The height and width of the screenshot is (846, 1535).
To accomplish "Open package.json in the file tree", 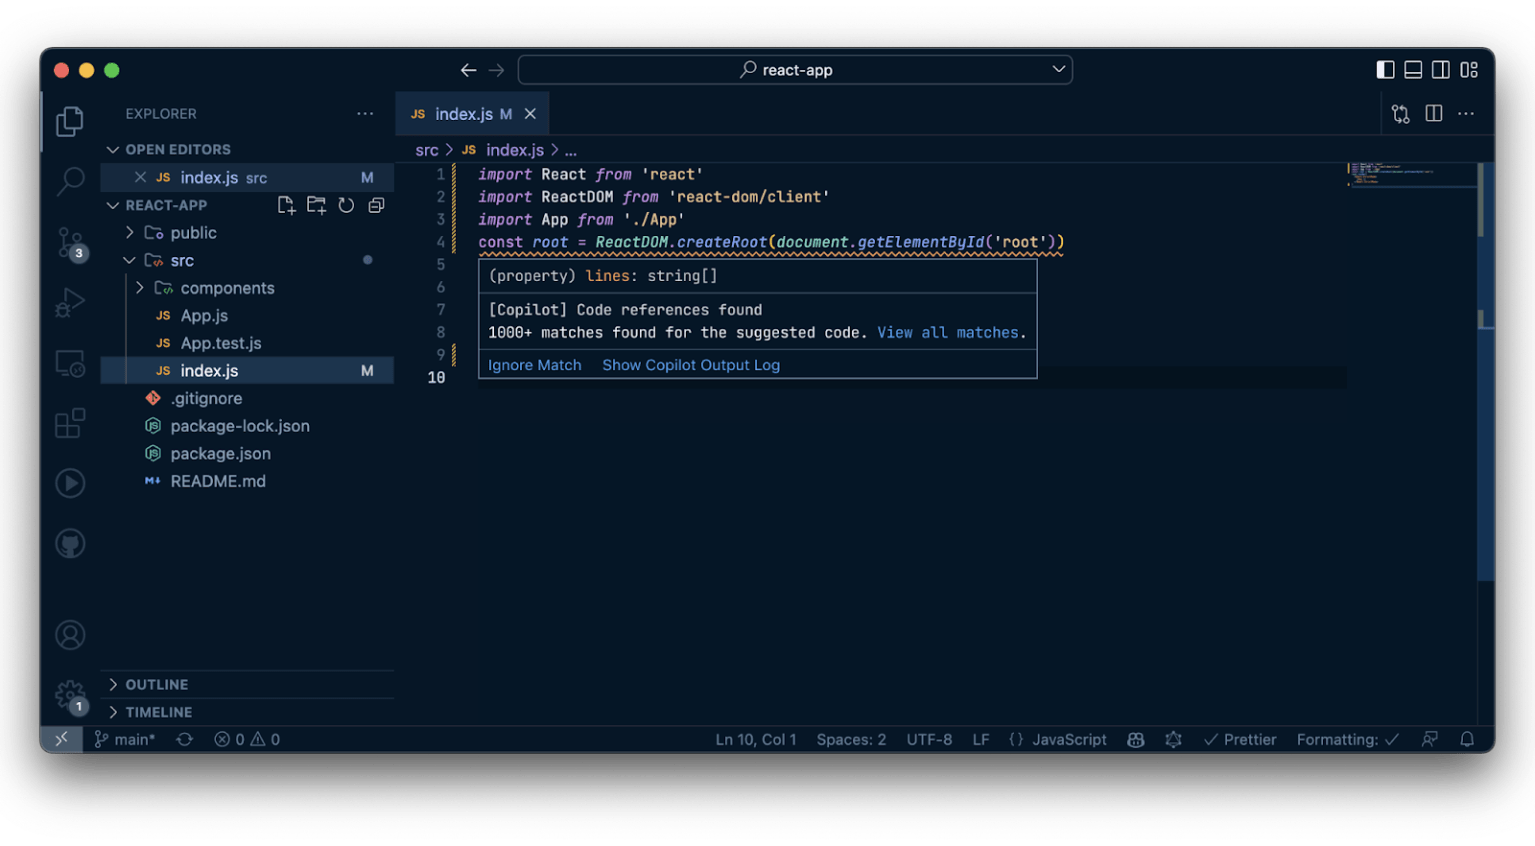I will coord(220,454).
